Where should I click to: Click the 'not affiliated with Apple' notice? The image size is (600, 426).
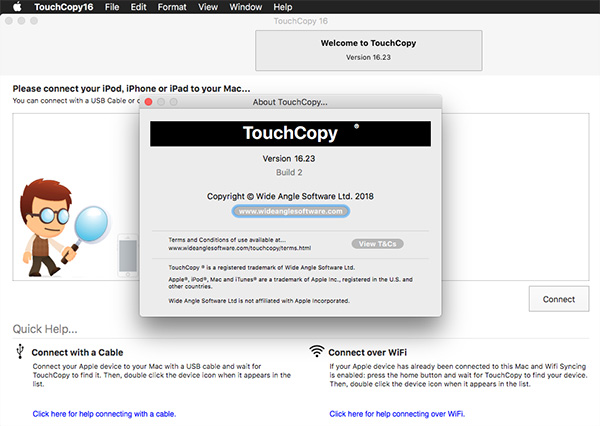(x=259, y=301)
